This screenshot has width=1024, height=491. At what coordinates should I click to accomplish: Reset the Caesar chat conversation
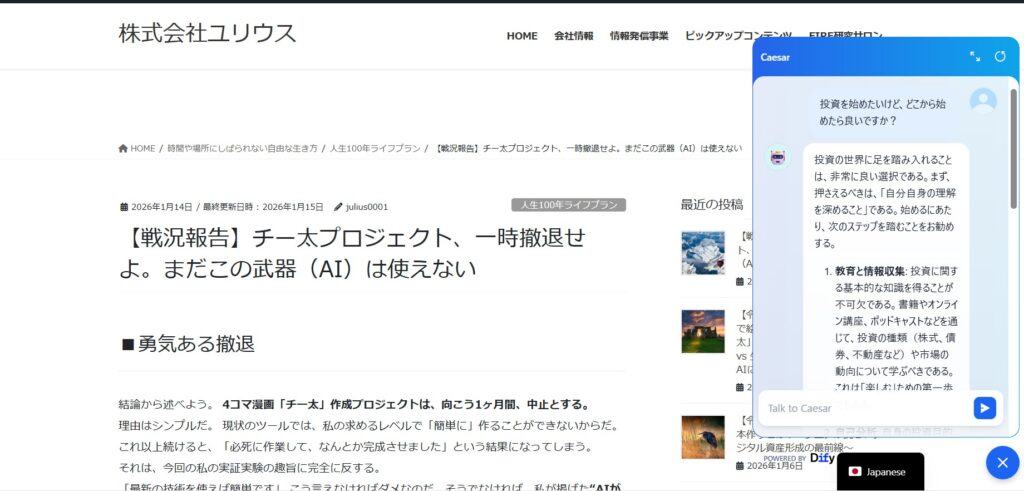[999, 57]
